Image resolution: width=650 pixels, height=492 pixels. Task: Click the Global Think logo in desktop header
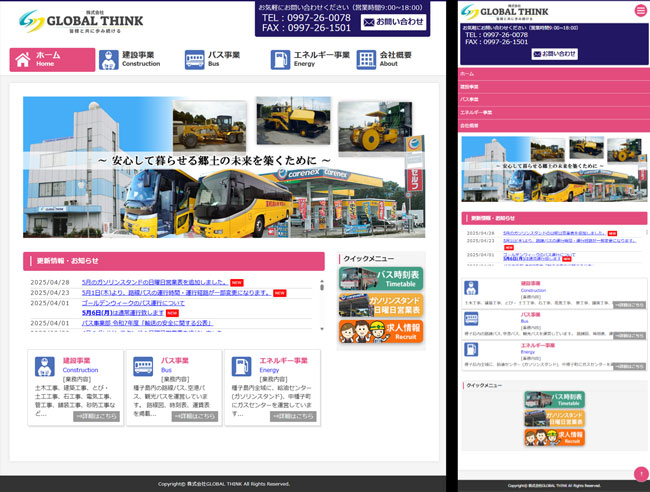(x=80, y=22)
